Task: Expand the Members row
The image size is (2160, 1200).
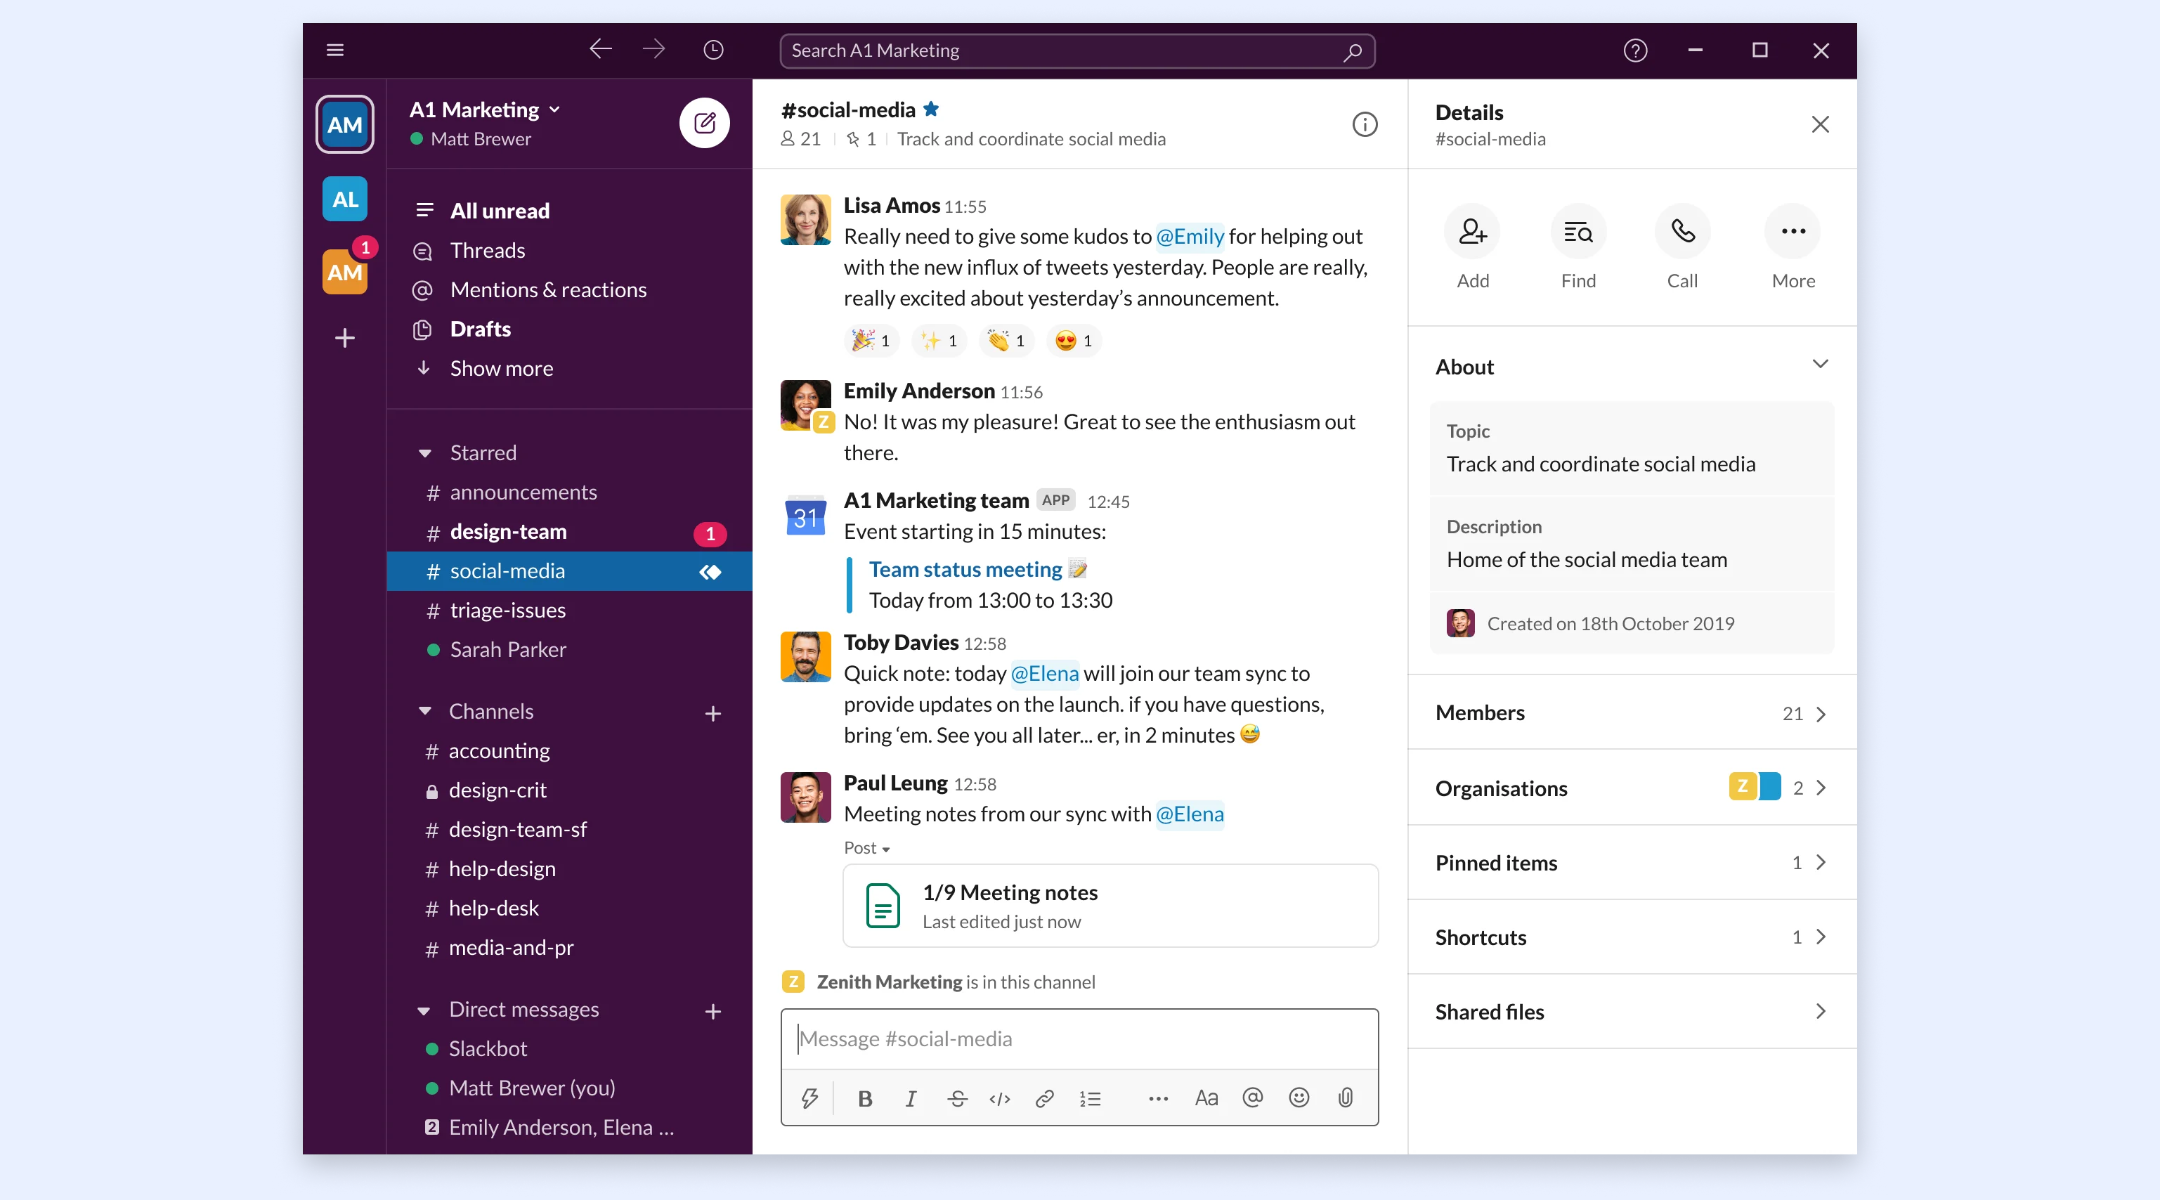Action: pyautogui.click(x=1632, y=713)
